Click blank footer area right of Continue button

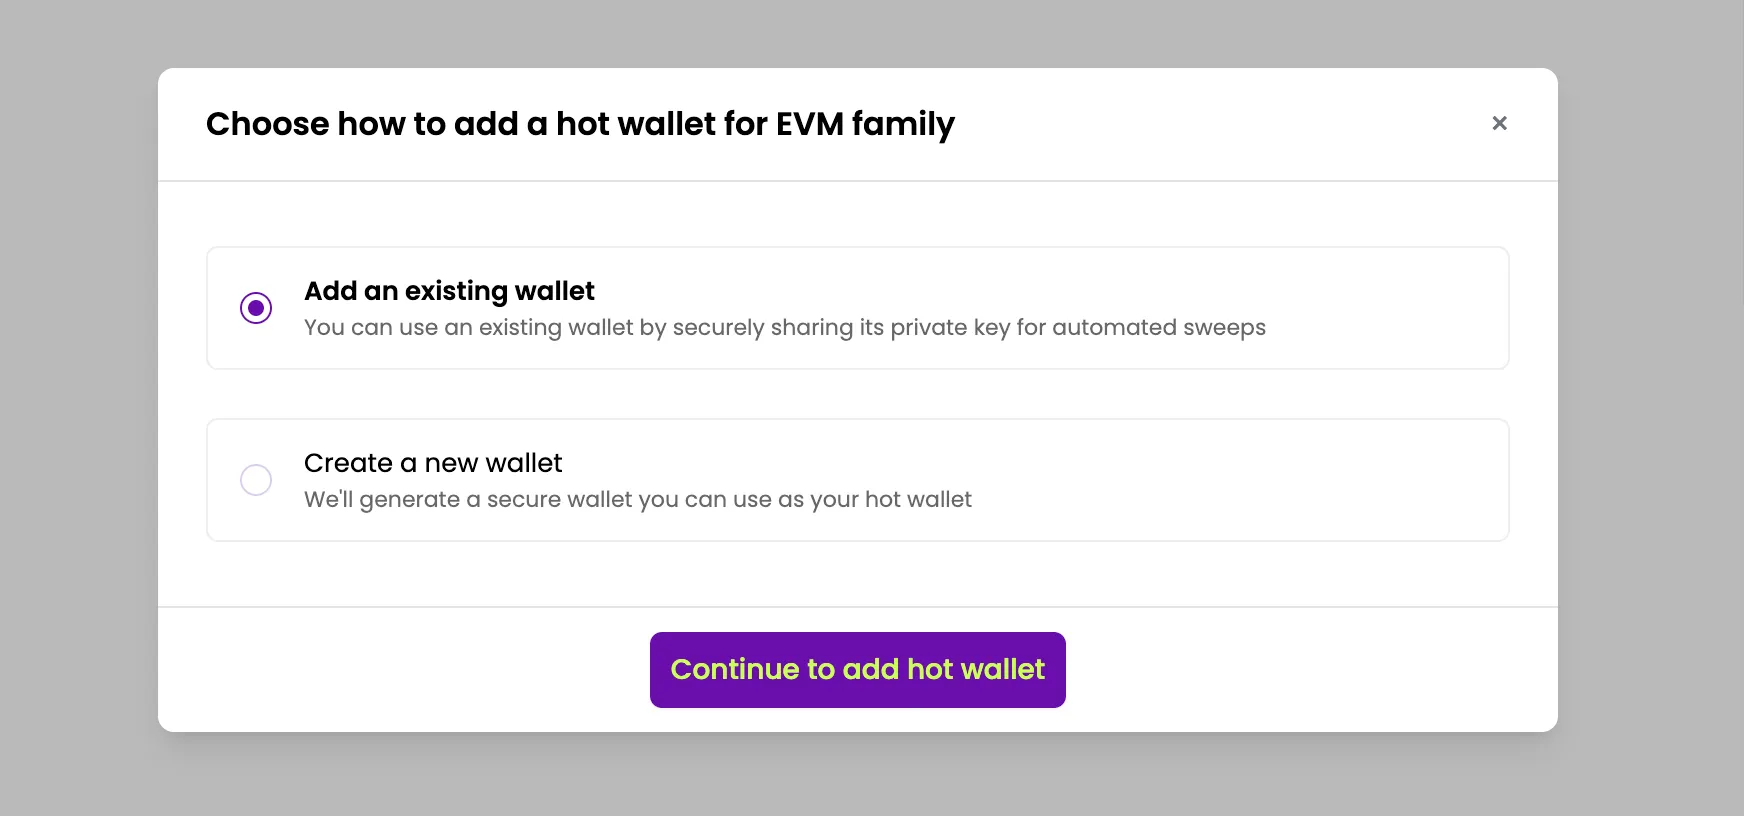click(x=1300, y=670)
